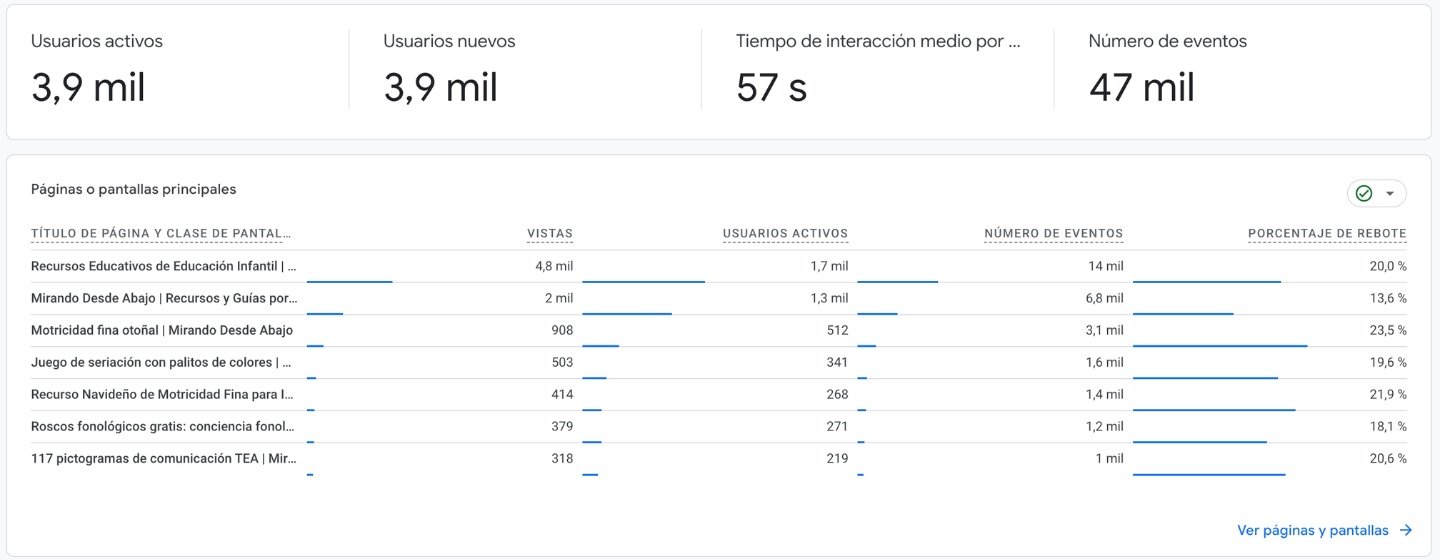Open the page title dimension header
Screen dimensions: 1440x560
(x=161, y=234)
